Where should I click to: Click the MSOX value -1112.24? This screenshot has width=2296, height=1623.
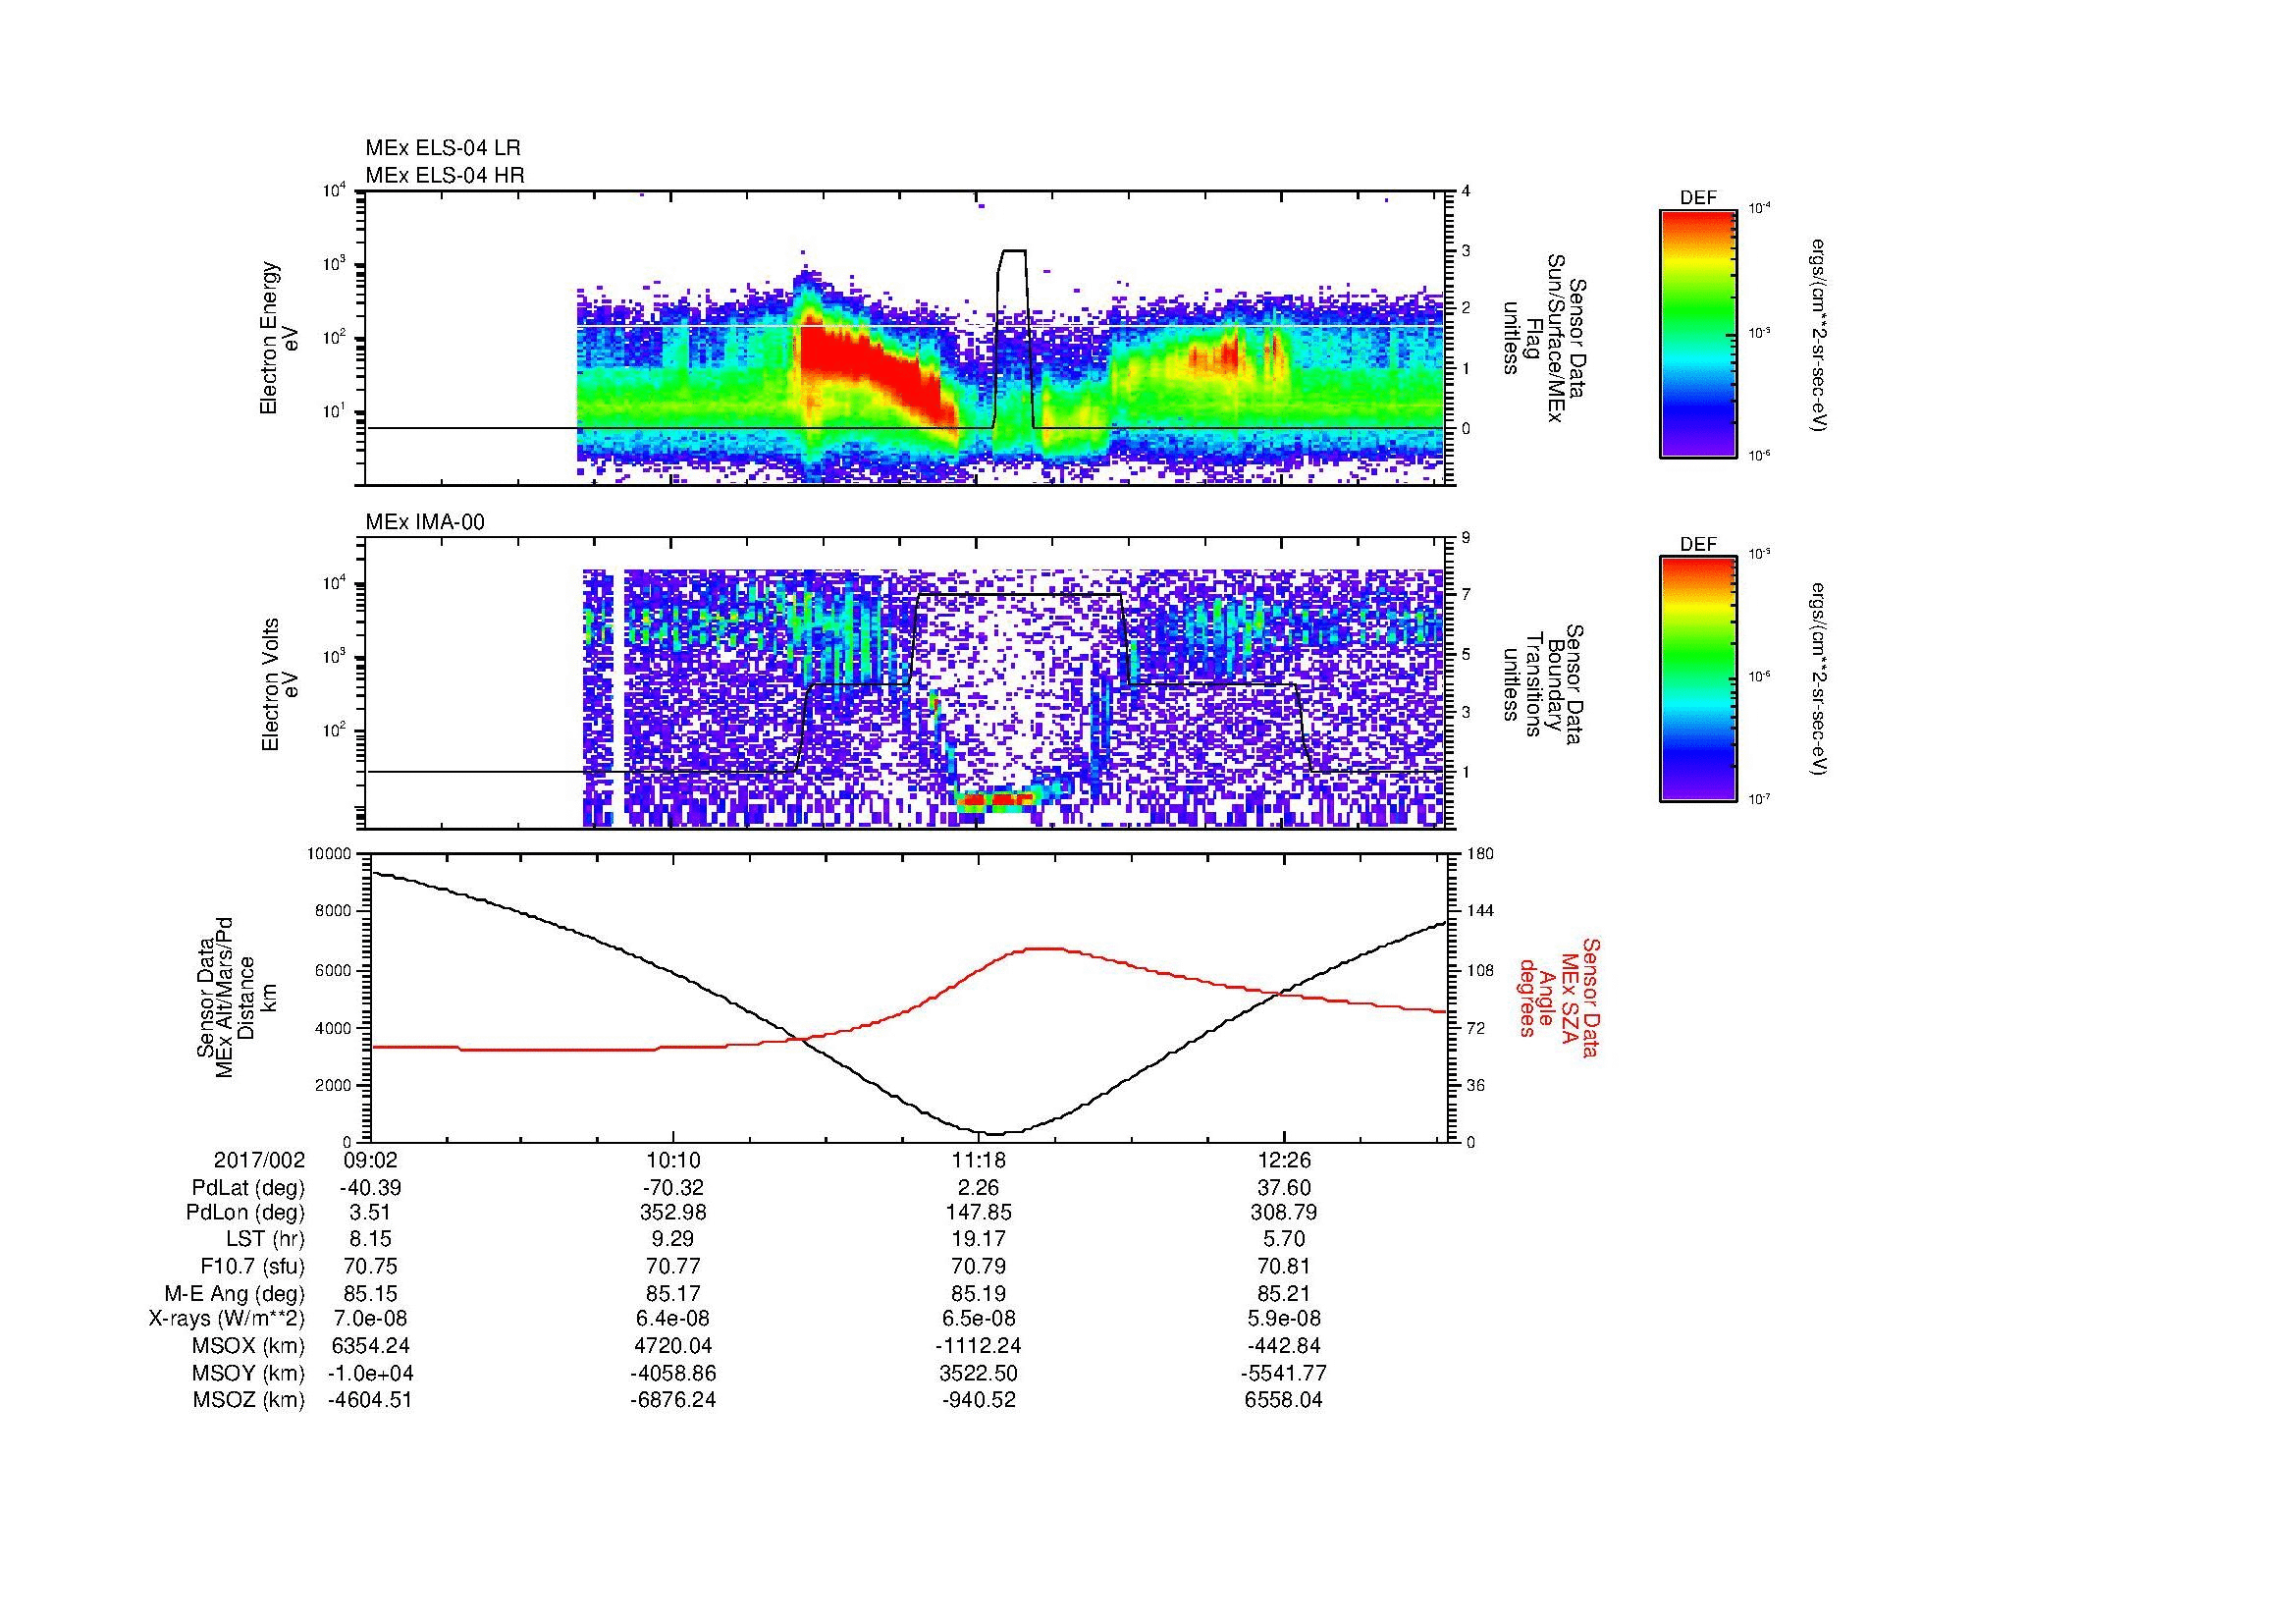pos(979,1346)
